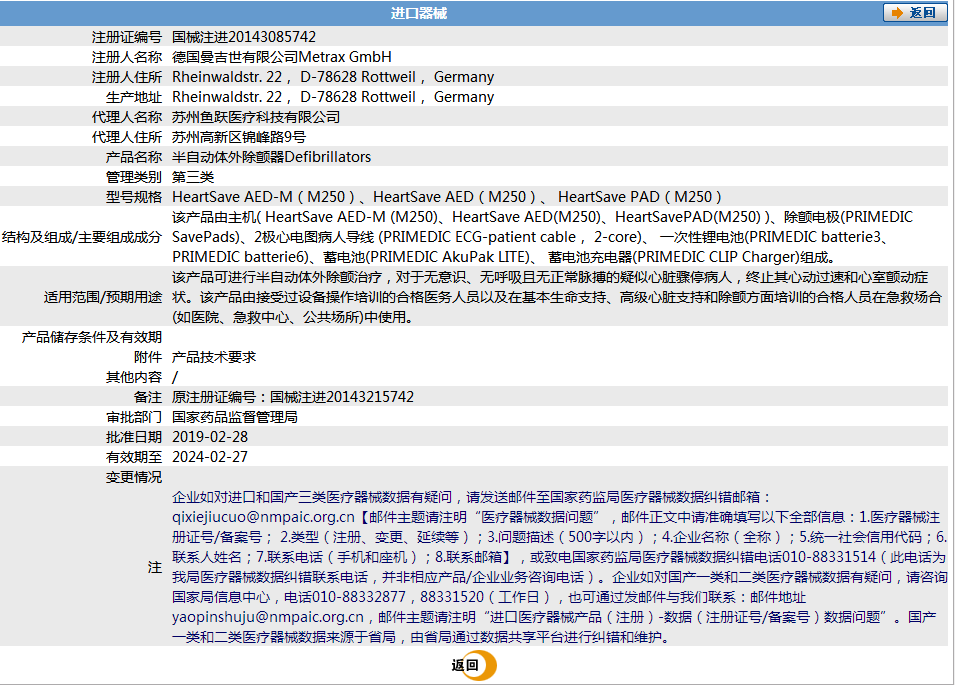This screenshot has width=955, height=685.
Task: Click the 代理人名称 field label
Action: pyautogui.click(x=127, y=118)
